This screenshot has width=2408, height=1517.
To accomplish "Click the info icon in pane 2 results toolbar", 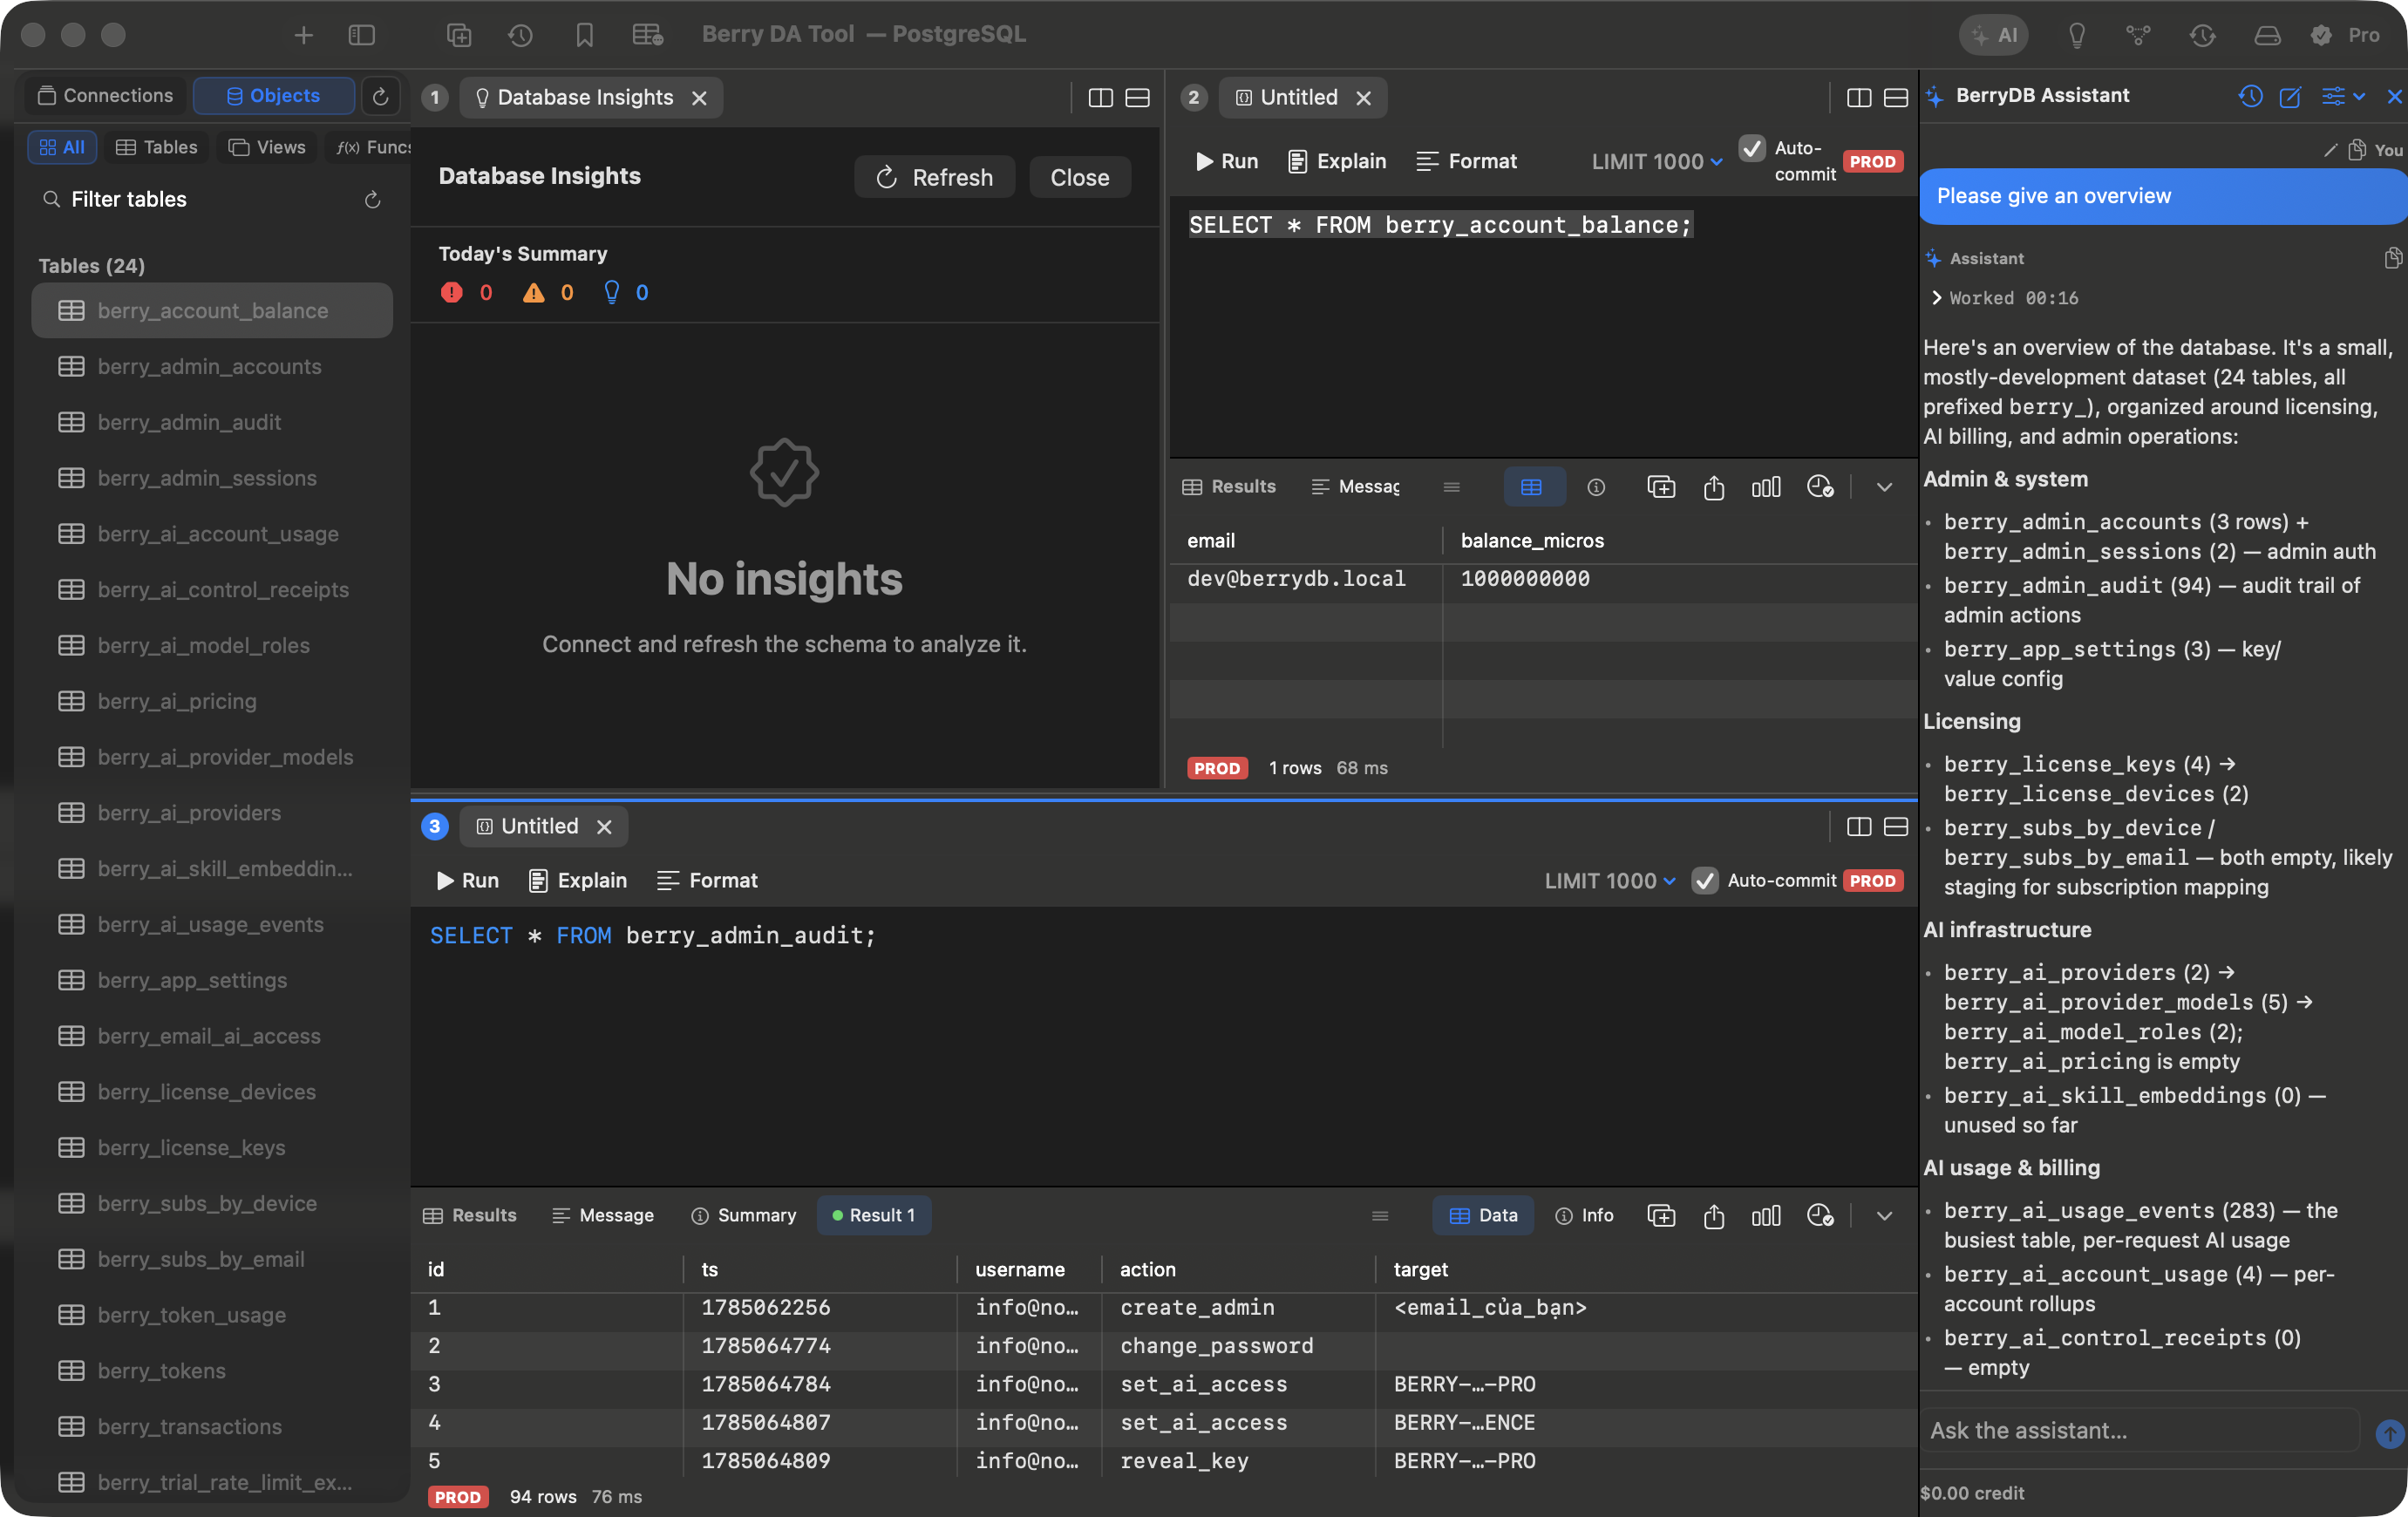I will (x=1596, y=487).
